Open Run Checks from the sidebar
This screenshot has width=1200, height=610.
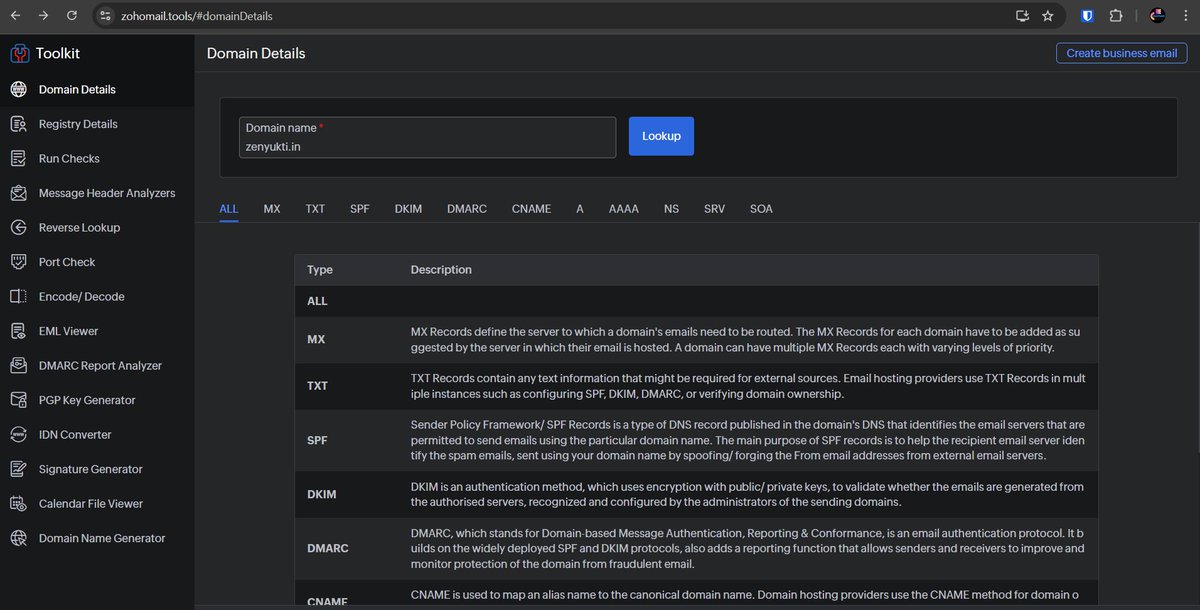click(69, 158)
